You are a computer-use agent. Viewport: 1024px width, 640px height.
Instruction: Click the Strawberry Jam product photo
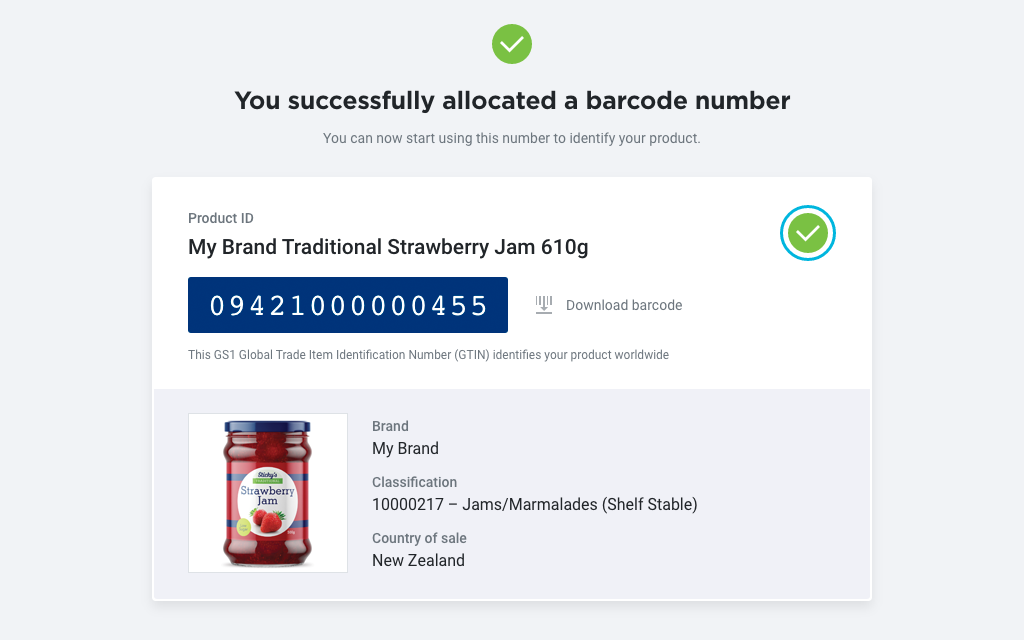[267, 492]
